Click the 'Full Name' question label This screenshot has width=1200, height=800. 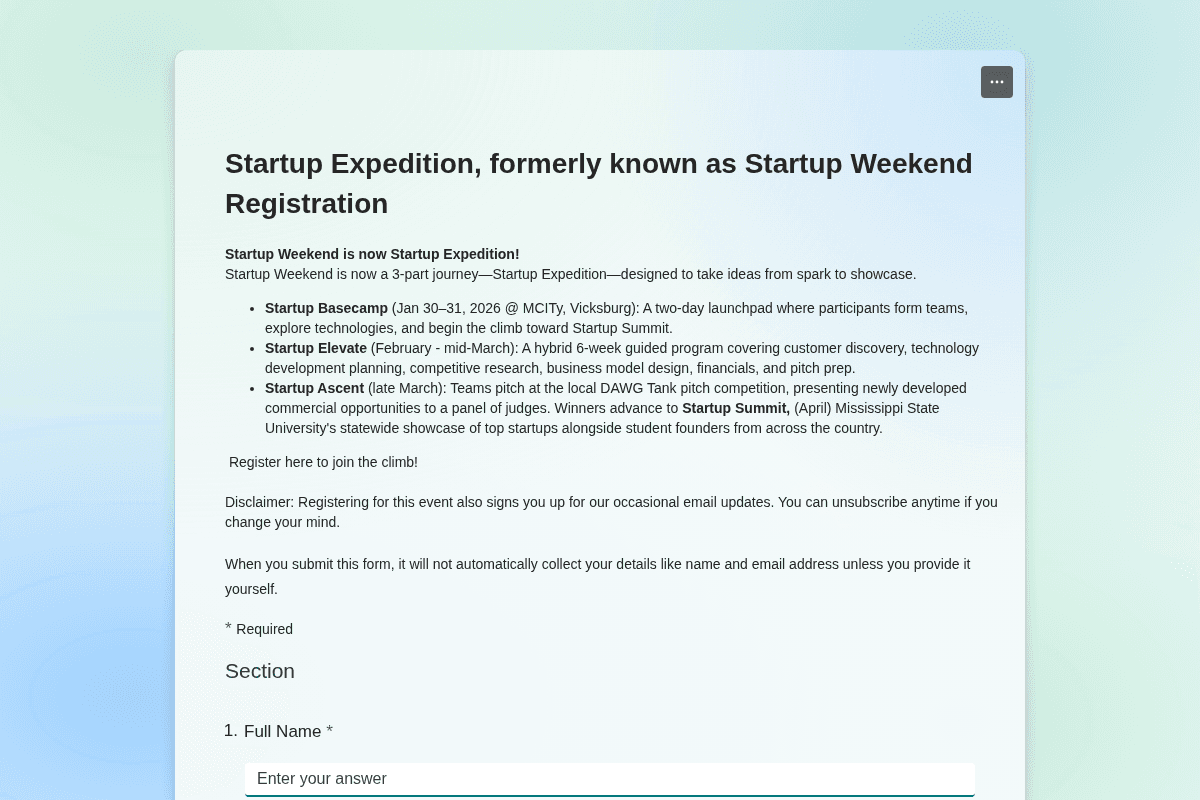point(283,731)
